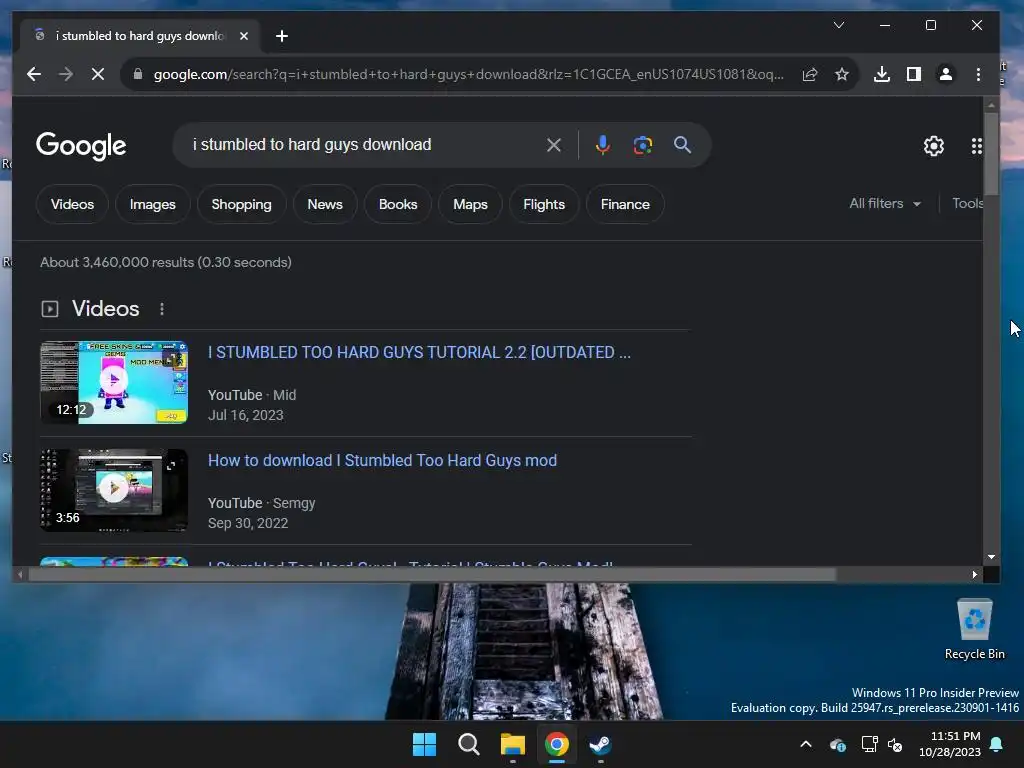1024x768 pixels.
Task: Open 'I STUMBLED TOO HARD GUYS TUTORIAL 2.2' link
Action: tap(419, 353)
